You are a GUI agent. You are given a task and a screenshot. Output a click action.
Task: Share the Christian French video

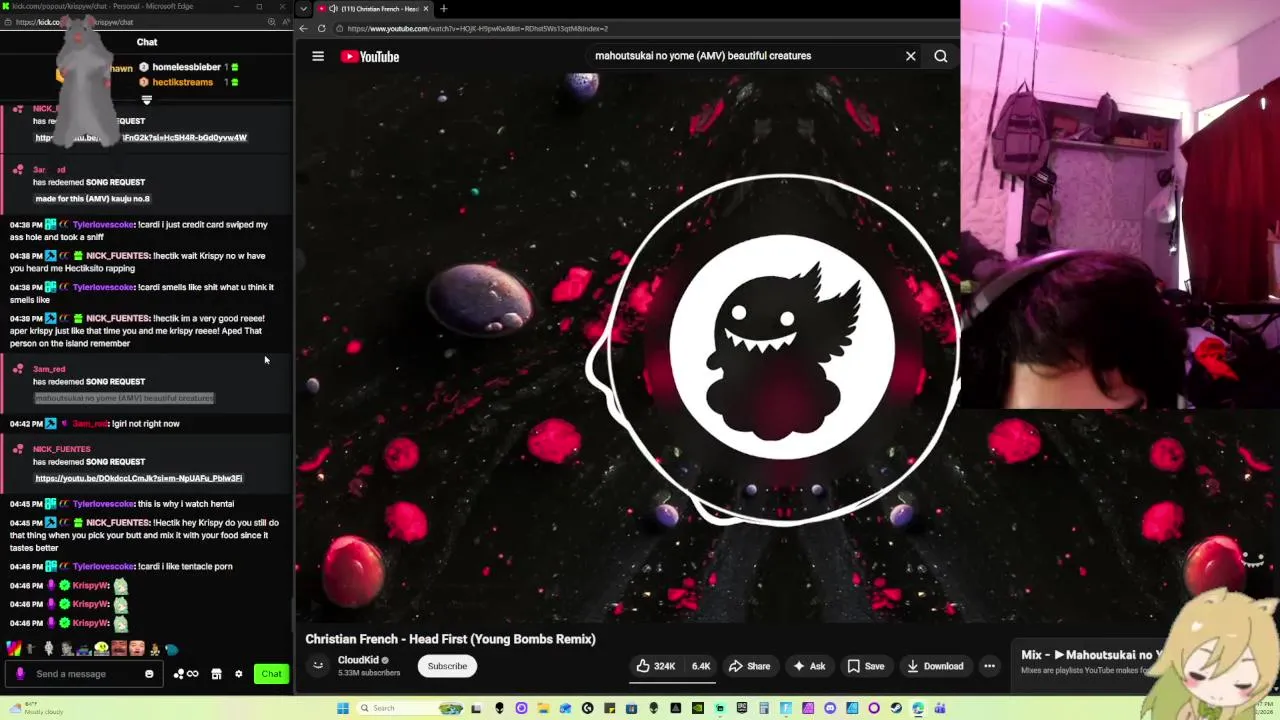749,666
